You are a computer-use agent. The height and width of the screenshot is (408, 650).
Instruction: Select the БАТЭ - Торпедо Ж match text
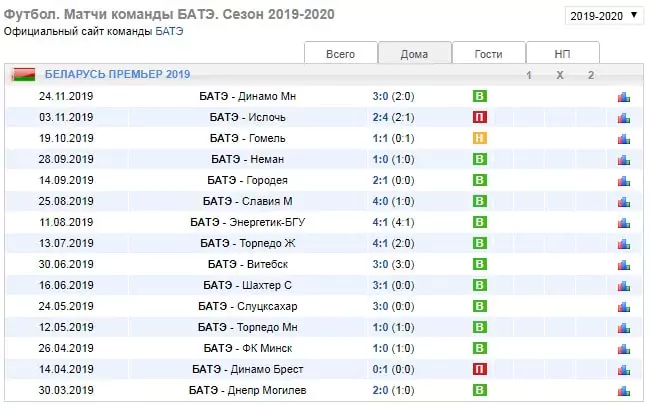pyautogui.click(x=247, y=243)
